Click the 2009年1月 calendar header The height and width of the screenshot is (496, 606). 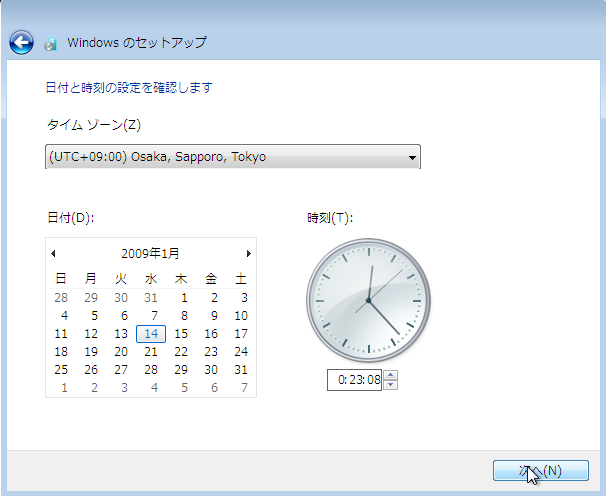[x=150, y=254]
